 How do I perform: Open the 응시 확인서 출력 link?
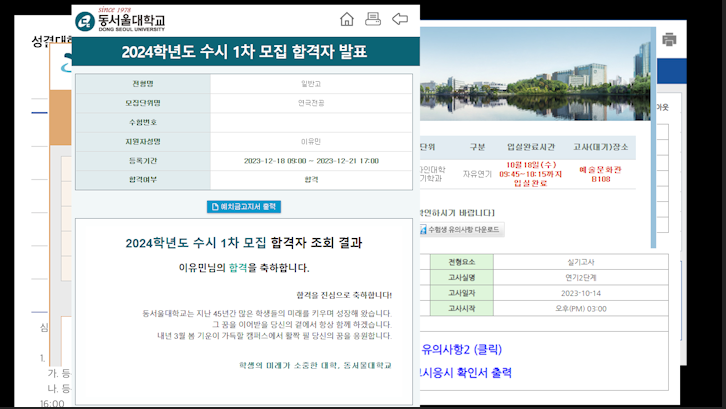(466, 372)
